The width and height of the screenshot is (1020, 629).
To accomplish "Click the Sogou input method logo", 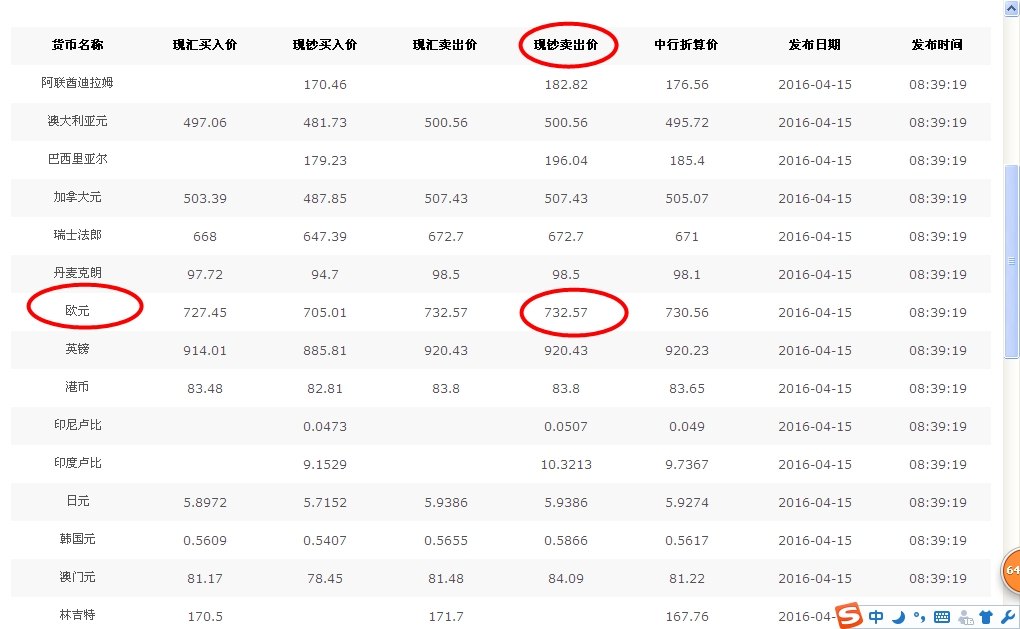I will [849, 615].
